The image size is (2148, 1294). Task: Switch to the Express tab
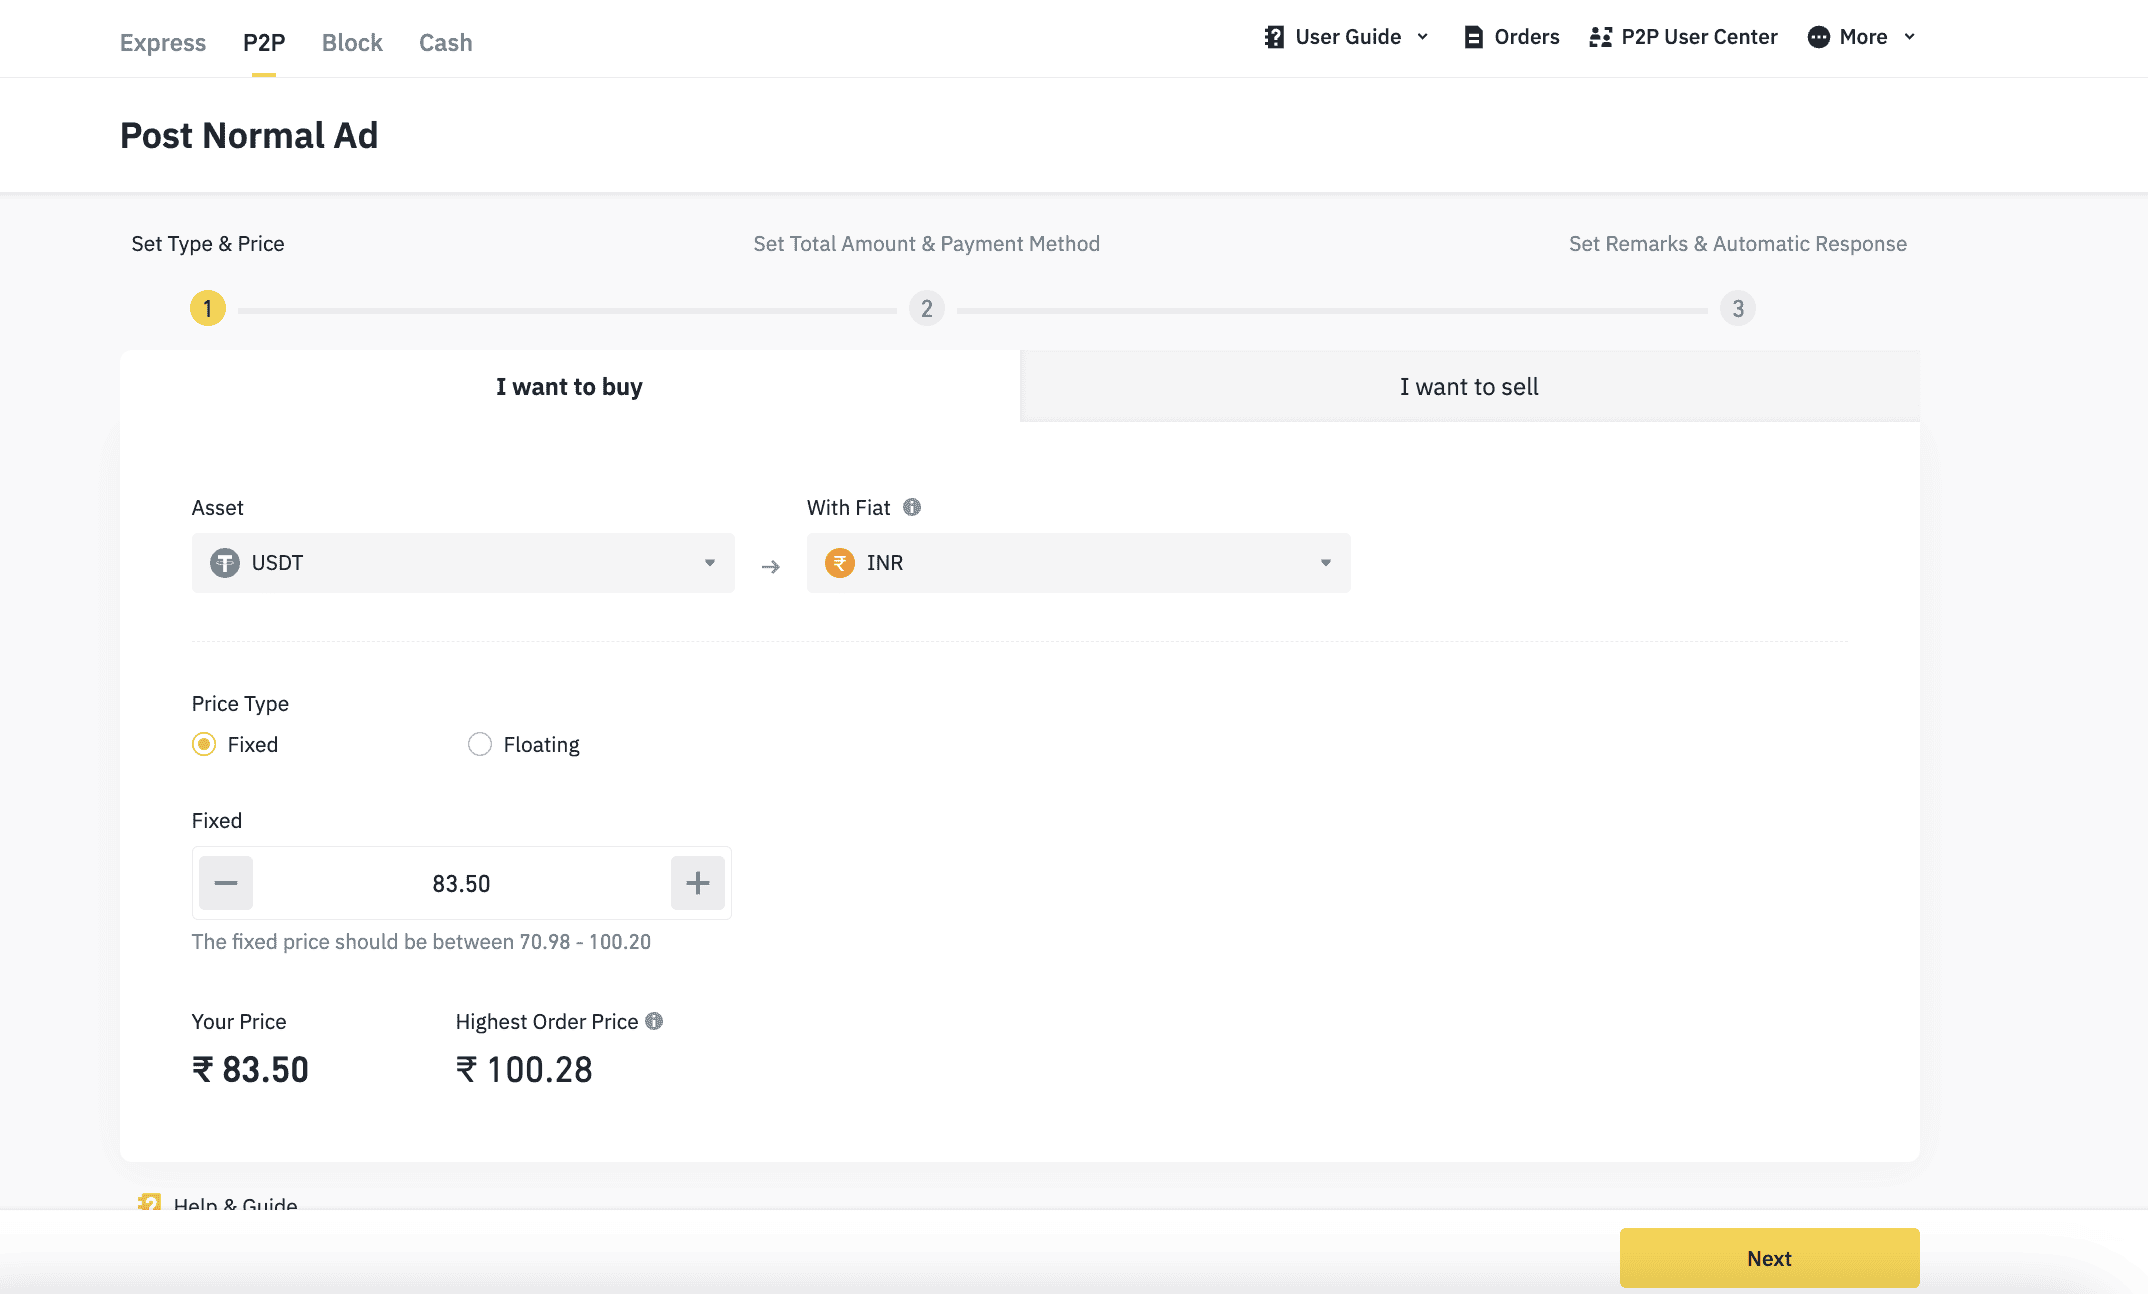(x=162, y=43)
